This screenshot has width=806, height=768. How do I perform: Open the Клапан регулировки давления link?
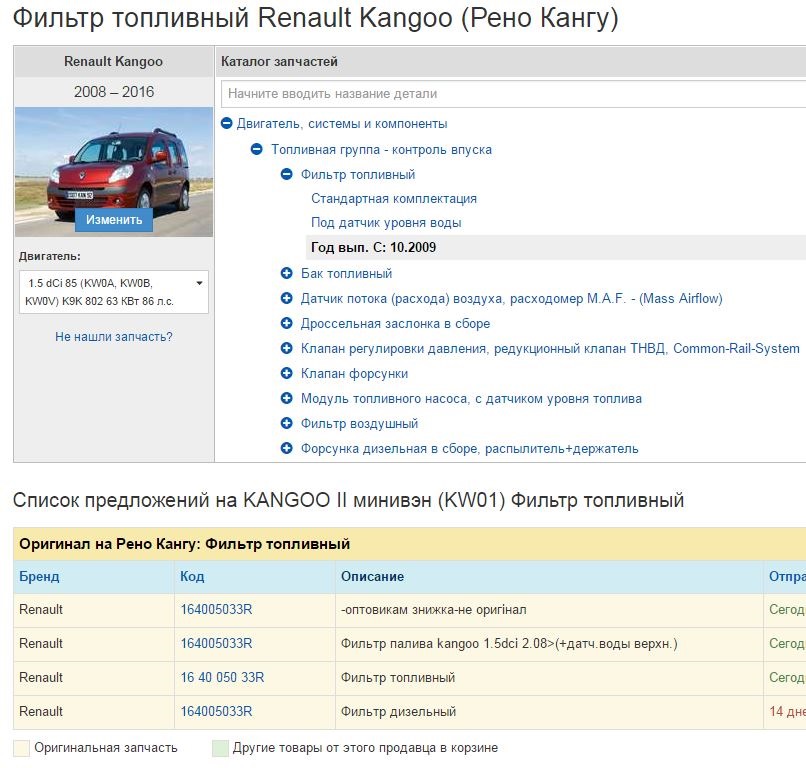pos(550,349)
